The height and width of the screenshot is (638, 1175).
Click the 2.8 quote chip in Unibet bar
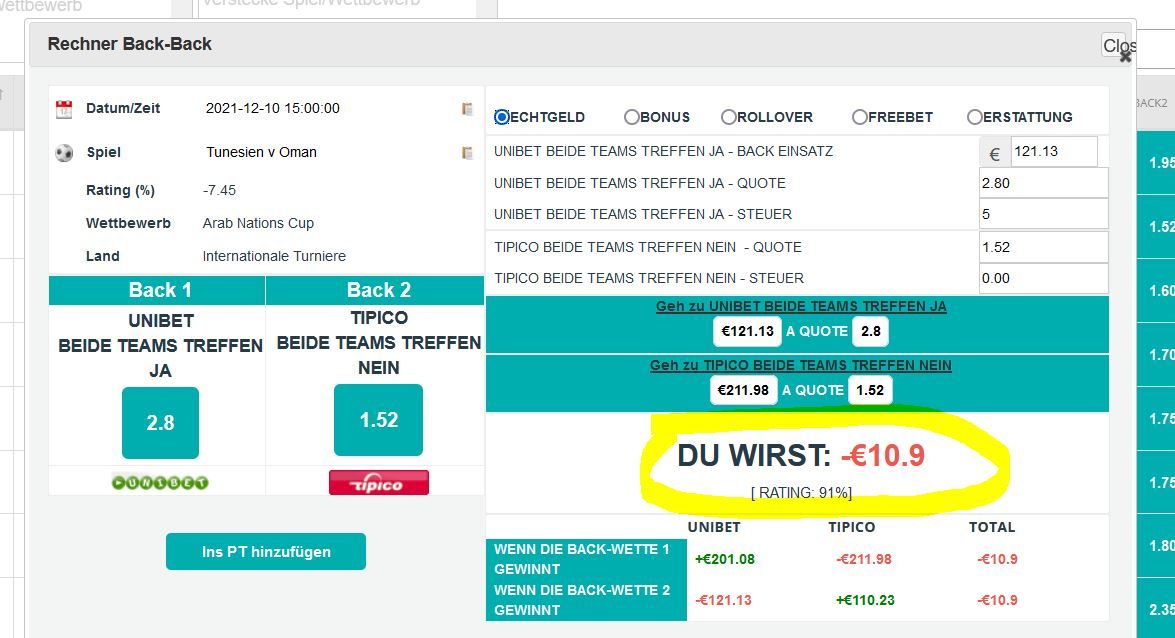coord(871,331)
